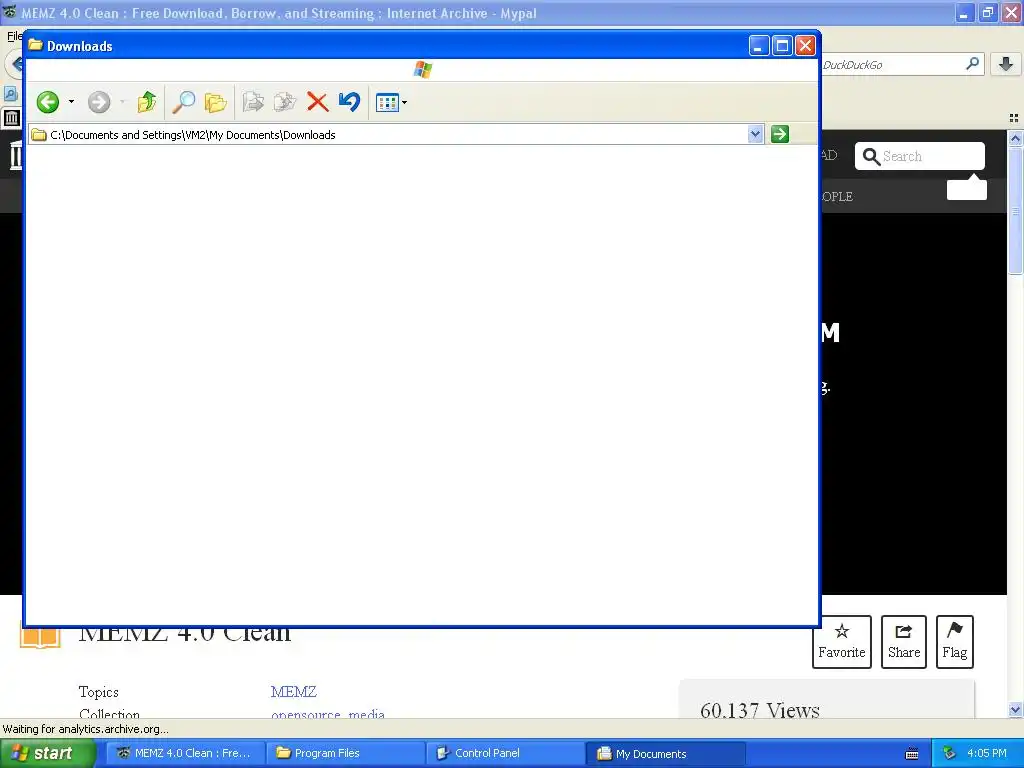Expand the Views dropdown arrow
The width and height of the screenshot is (1024, 768).
click(404, 103)
